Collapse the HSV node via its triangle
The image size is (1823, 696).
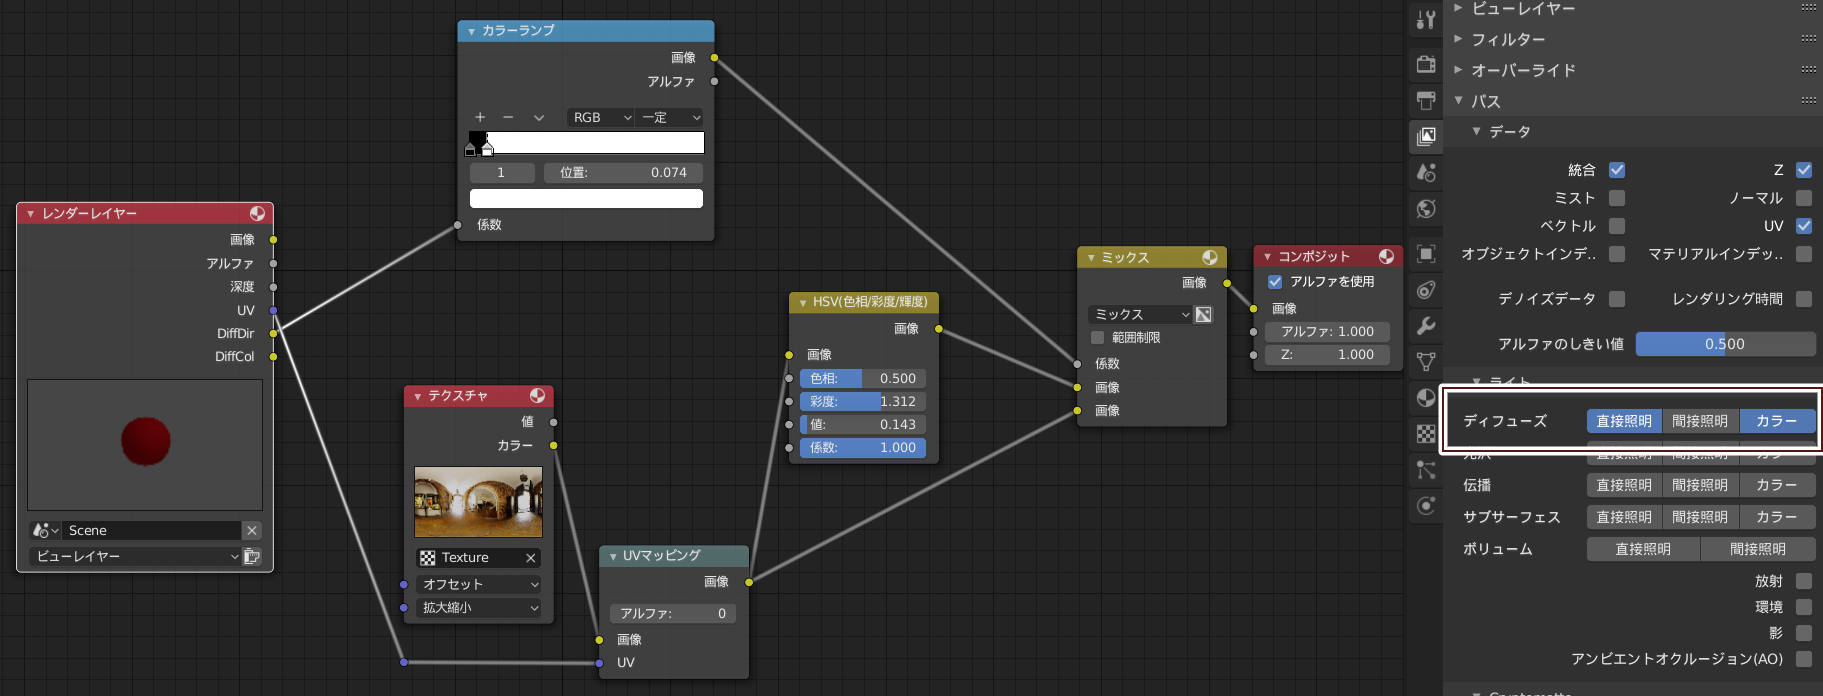click(x=802, y=302)
